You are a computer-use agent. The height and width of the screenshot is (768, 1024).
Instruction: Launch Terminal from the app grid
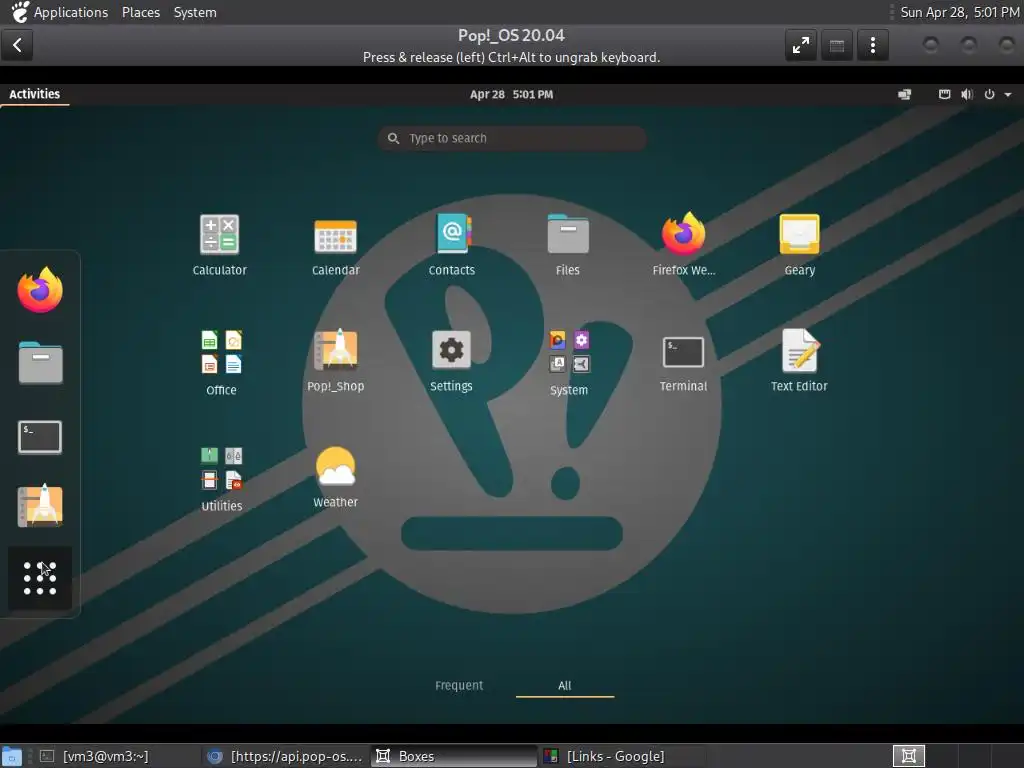[683, 363]
